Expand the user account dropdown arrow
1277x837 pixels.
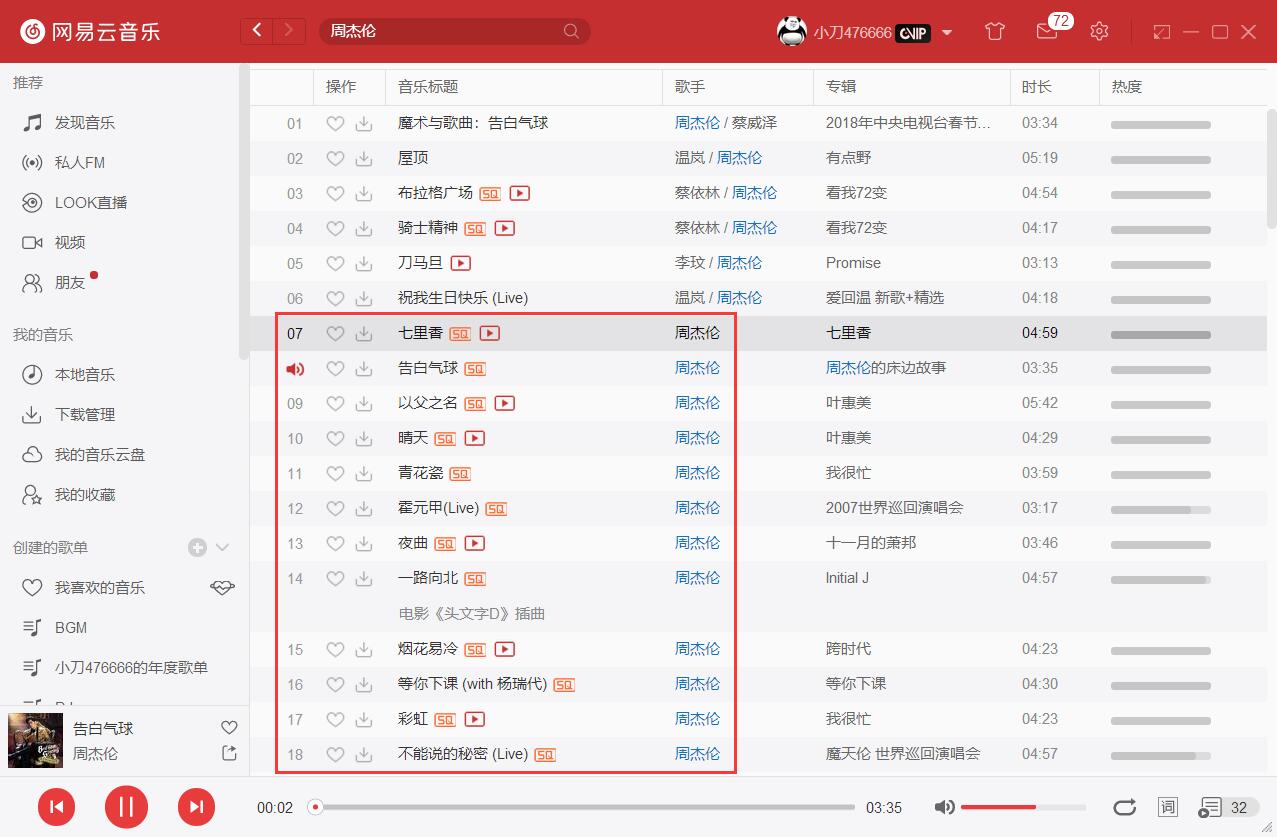pyautogui.click(x=946, y=32)
